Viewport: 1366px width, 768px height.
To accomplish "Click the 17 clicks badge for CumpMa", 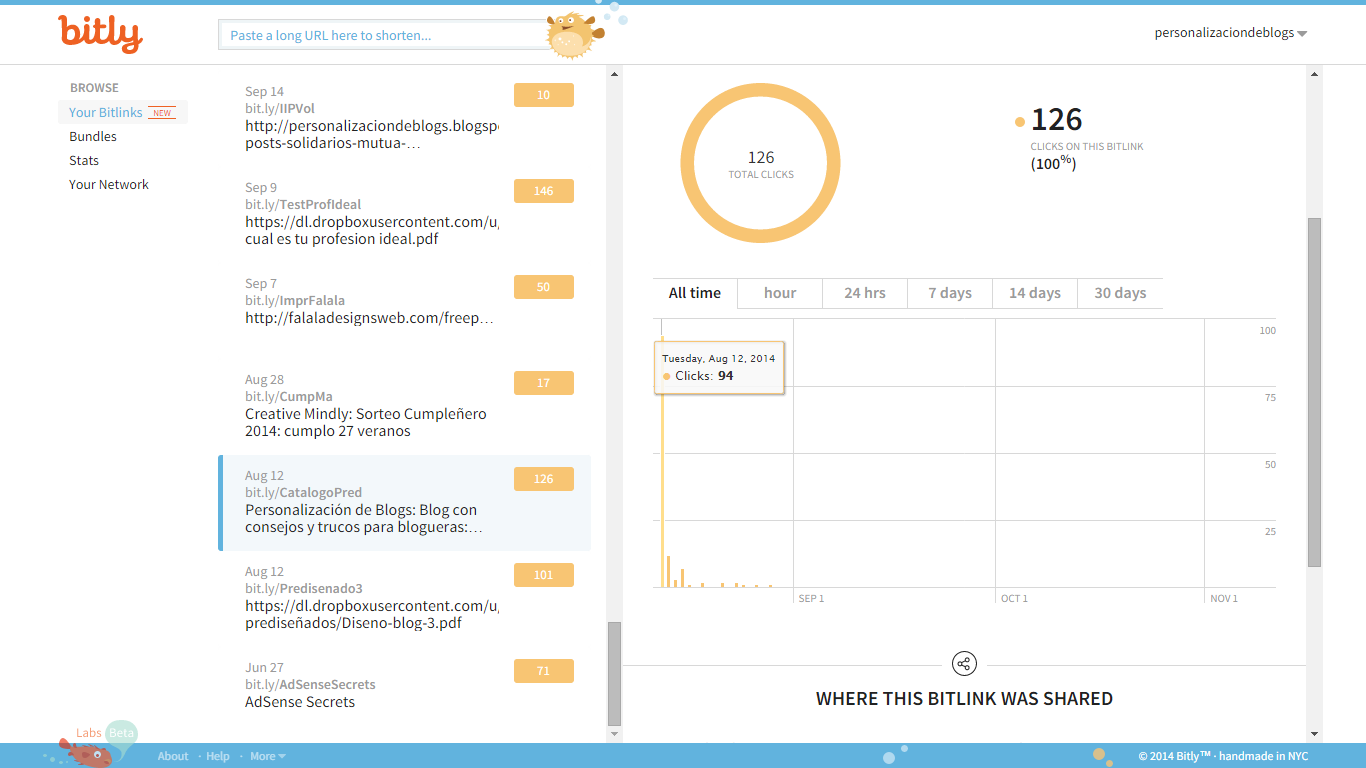I will coord(544,383).
